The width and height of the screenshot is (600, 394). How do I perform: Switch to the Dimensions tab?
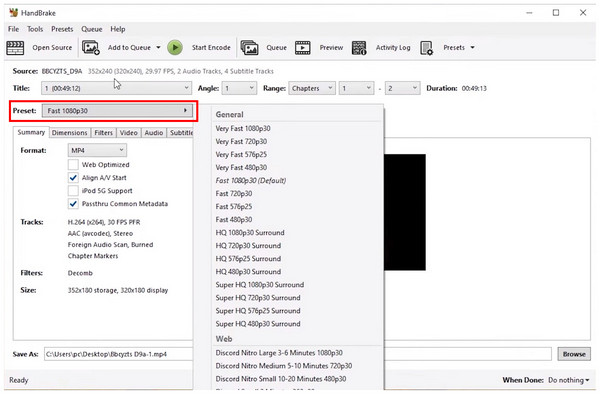coord(70,133)
